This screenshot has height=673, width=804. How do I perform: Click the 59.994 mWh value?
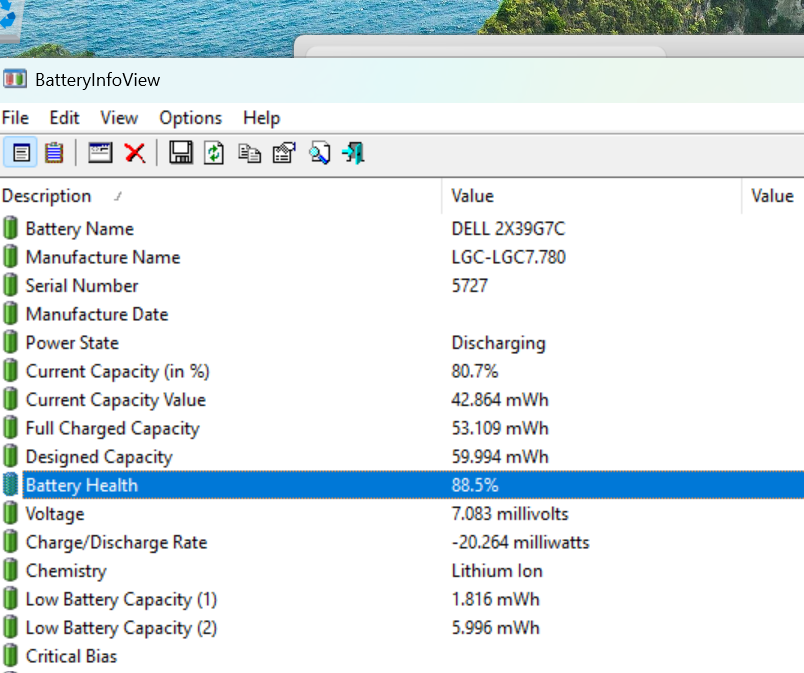click(x=500, y=457)
